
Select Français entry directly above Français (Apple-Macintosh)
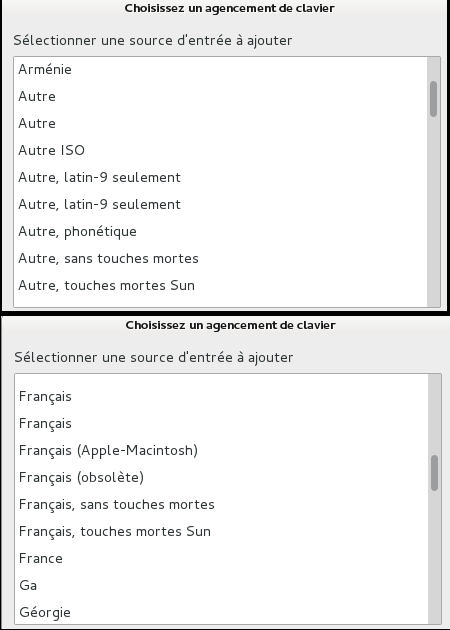[x=221, y=423]
